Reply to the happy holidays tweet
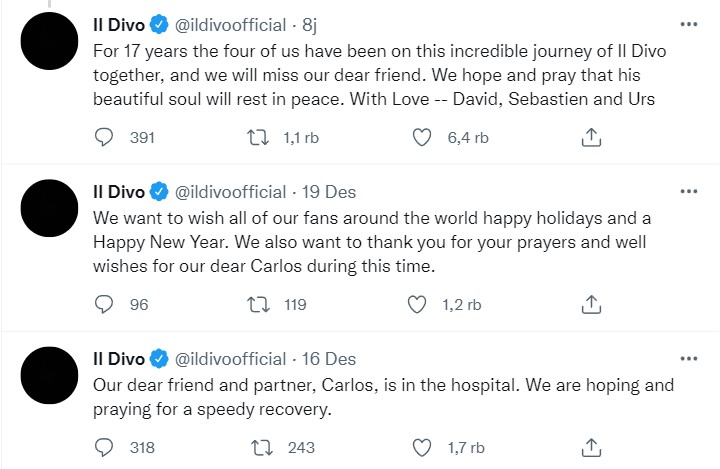 coord(104,304)
